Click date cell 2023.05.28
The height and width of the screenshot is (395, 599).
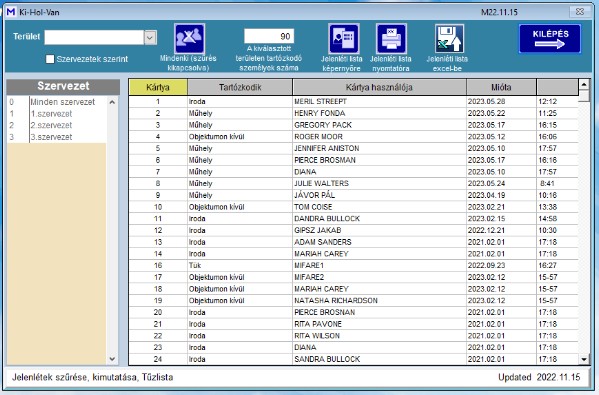501,102
